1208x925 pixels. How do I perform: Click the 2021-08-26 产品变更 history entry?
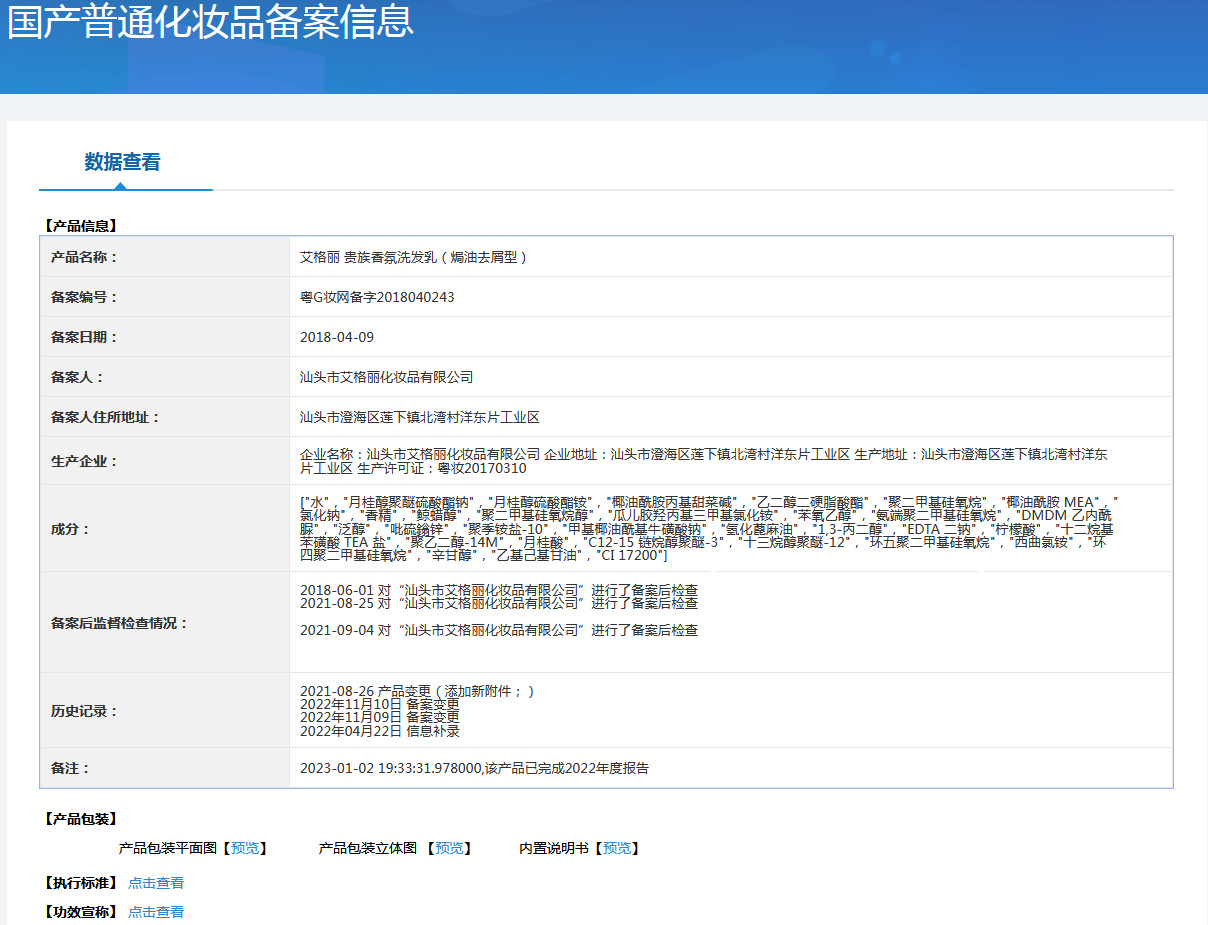point(417,691)
